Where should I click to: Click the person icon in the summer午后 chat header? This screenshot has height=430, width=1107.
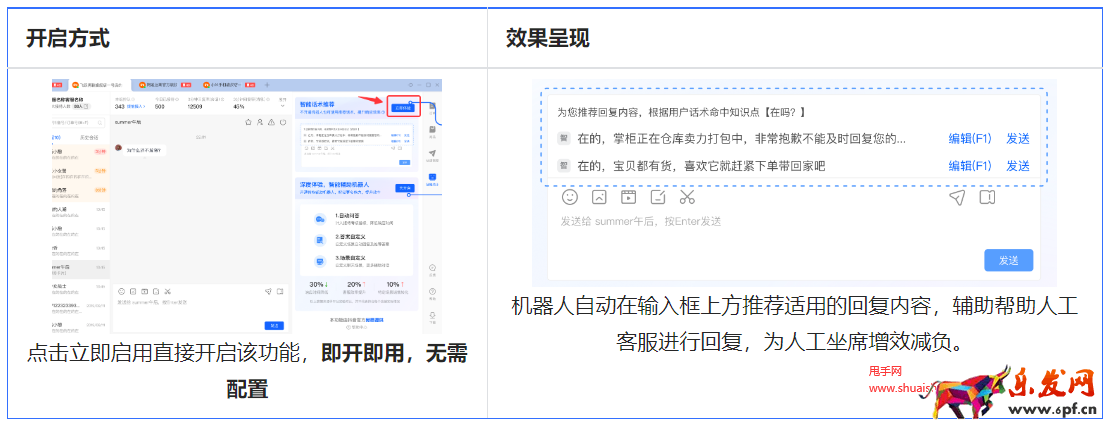click(260, 122)
